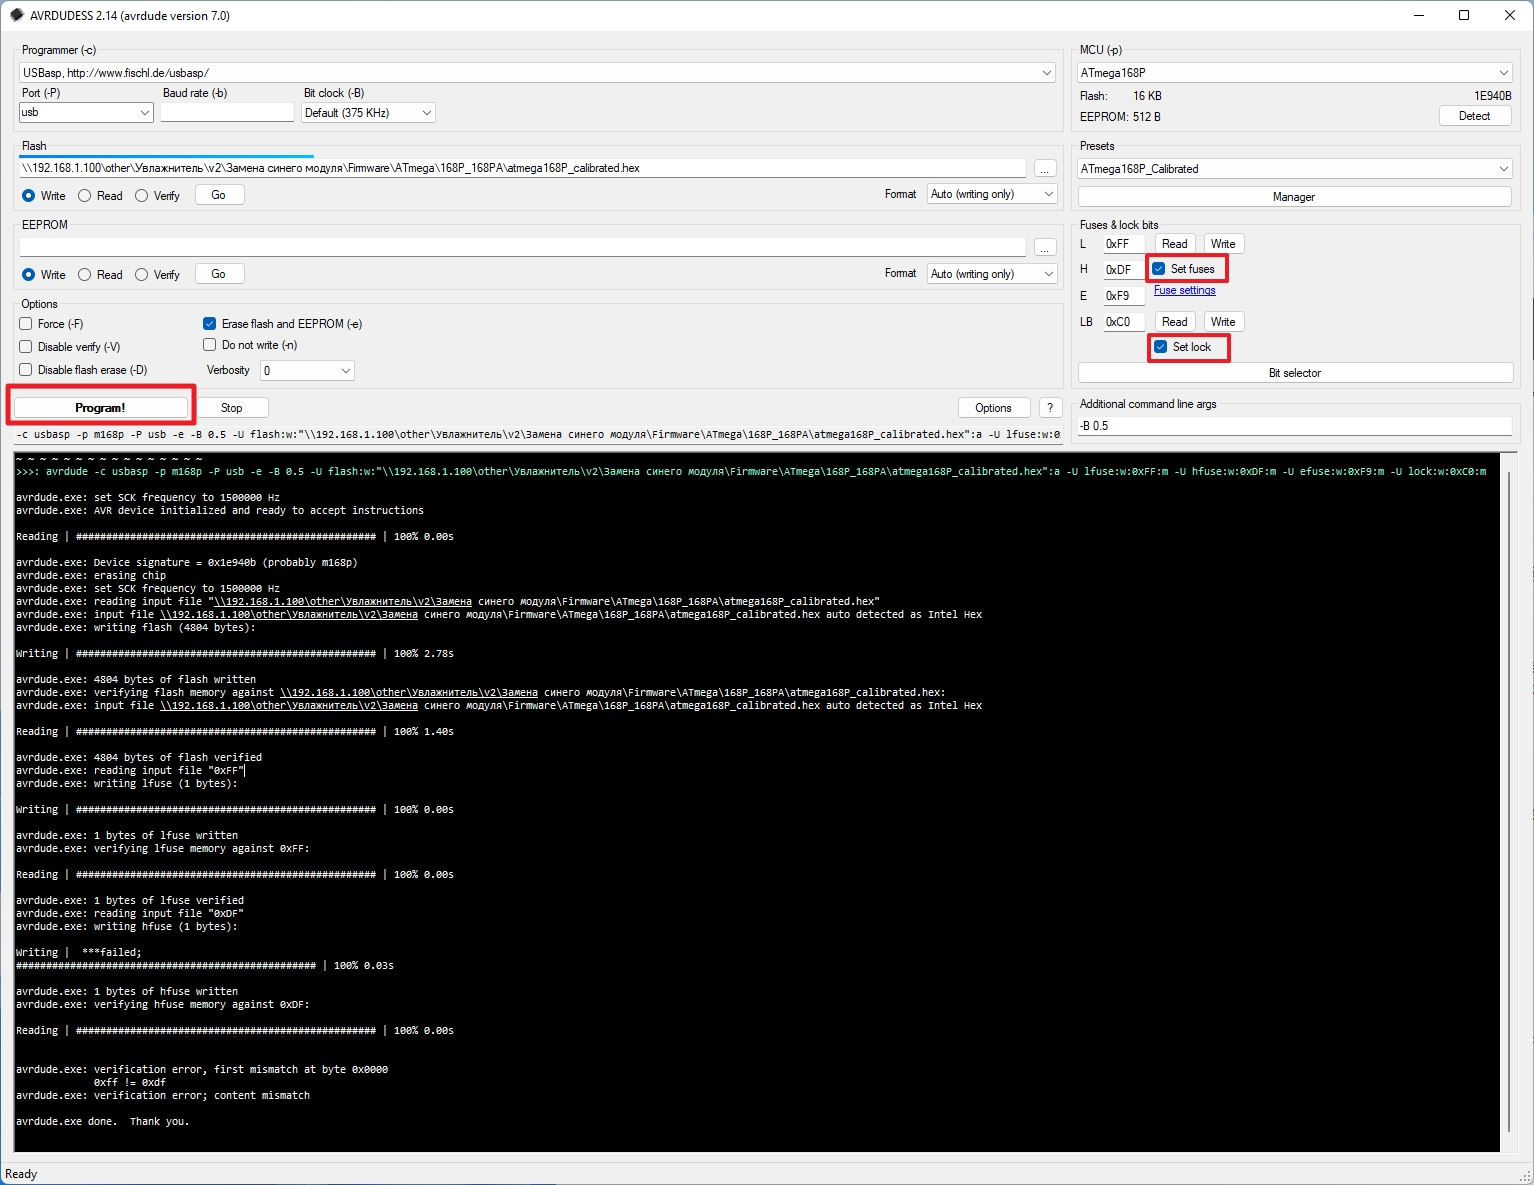The image size is (1534, 1185).
Task: Click the generated command line text box
Action: pyautogui.click(x=538, y=435)
